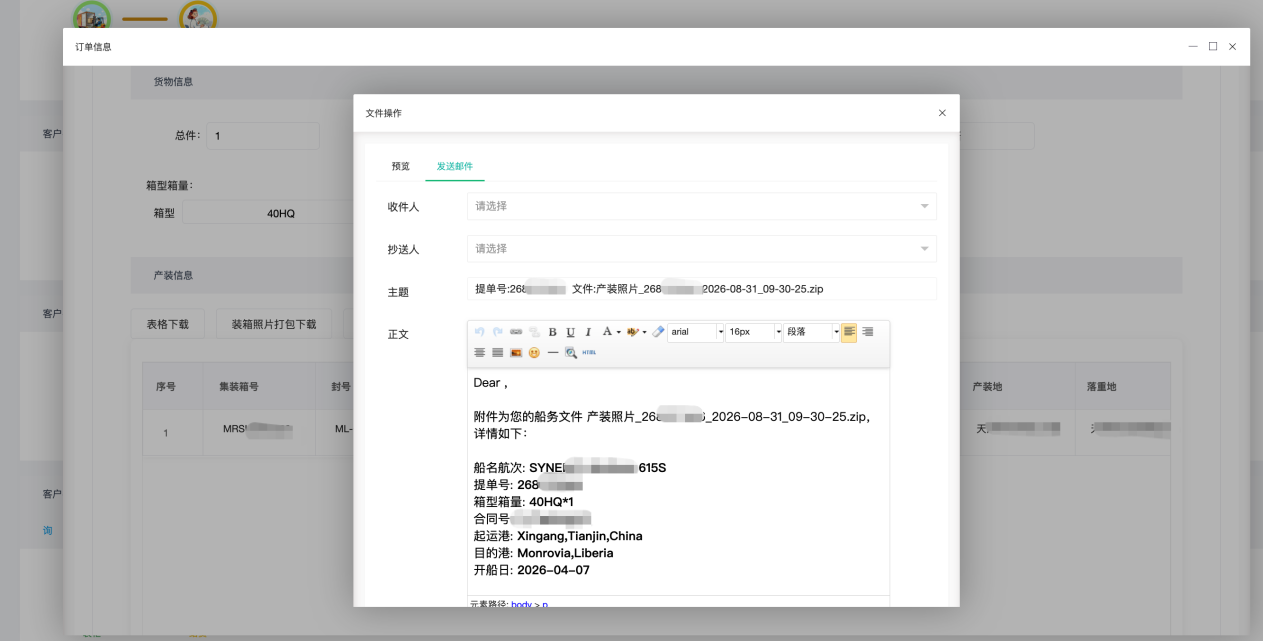This screenshot has width=1263, height=641.
Task: Insert an emoticon into email body
Action: (x=534, y=352)
